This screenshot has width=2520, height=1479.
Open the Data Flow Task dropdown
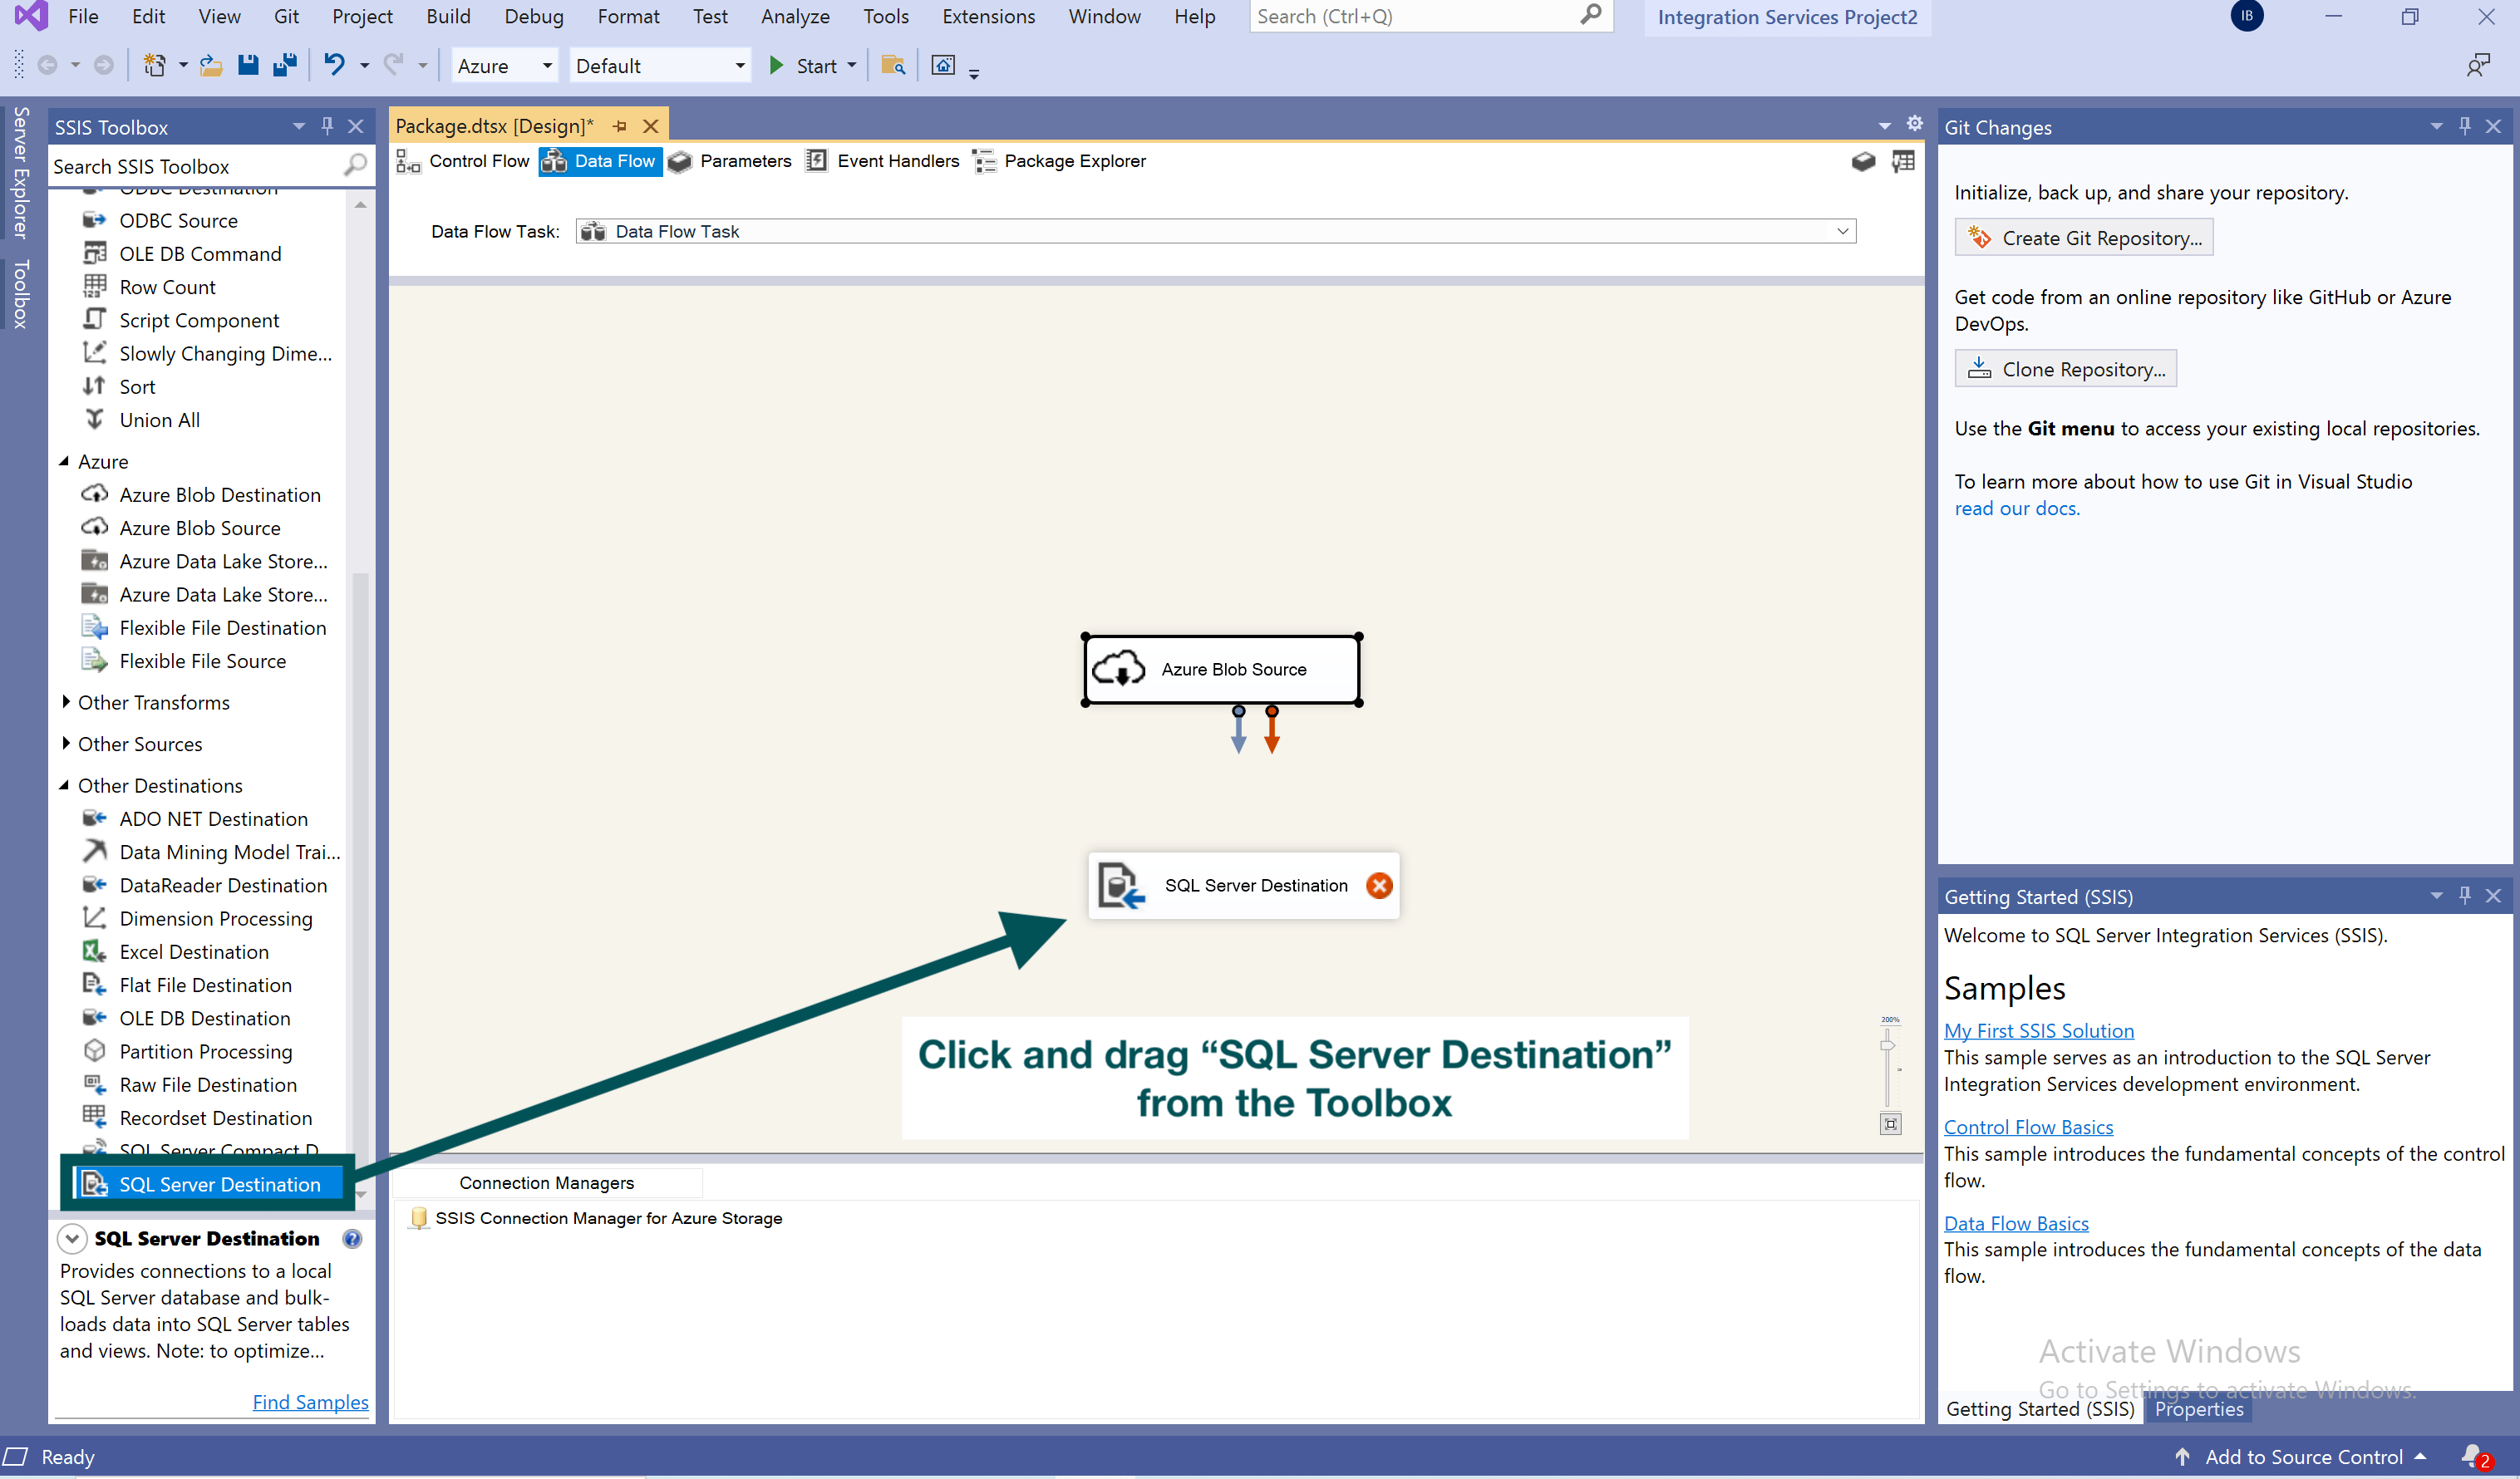[x=1842, y=231]
